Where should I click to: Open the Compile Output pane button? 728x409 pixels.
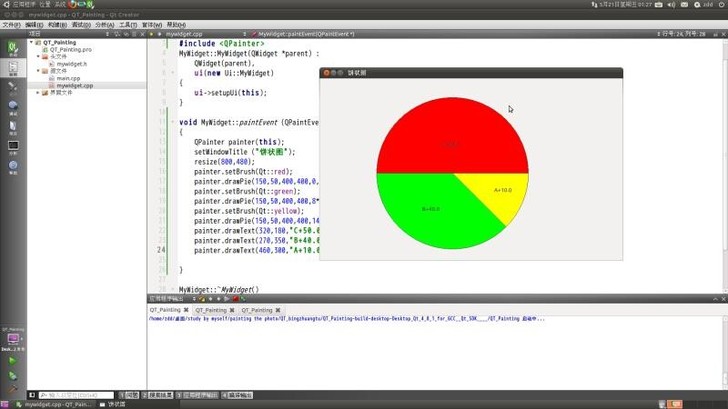pyautogui.click(x=237, y=395)
